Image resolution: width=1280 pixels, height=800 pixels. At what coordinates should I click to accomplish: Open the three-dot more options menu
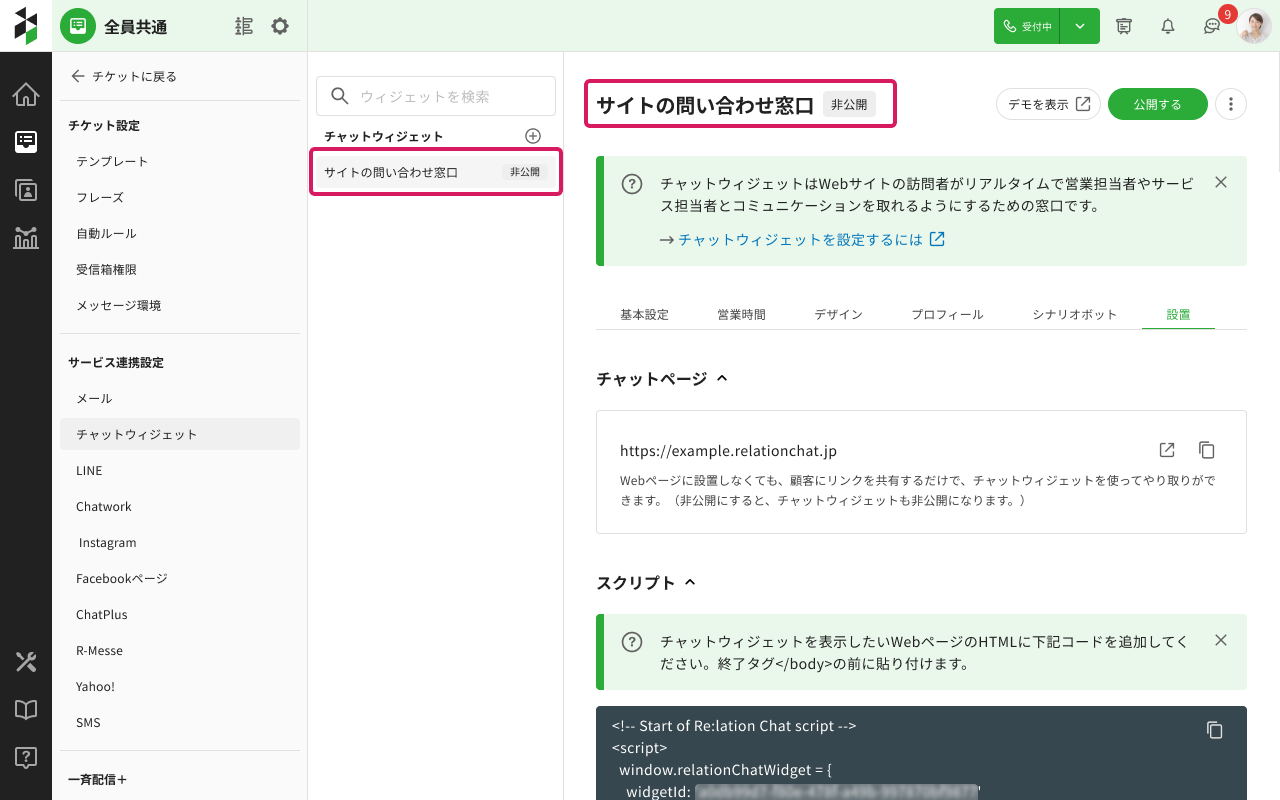tap(1231, 104)
